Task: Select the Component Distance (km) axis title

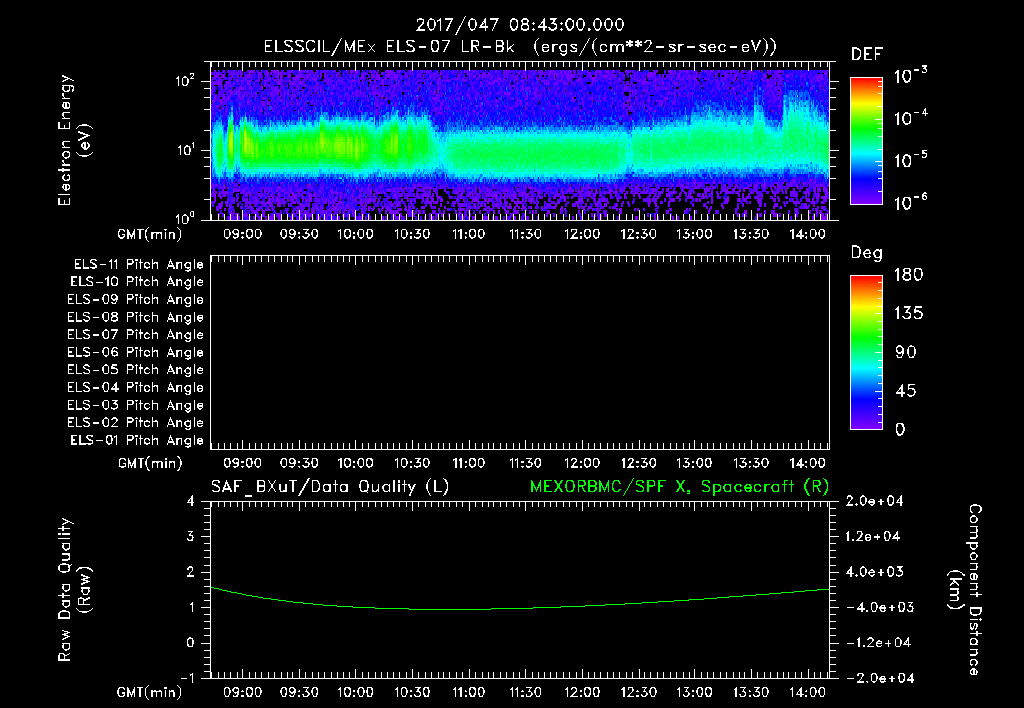Action: click(965, 590)
